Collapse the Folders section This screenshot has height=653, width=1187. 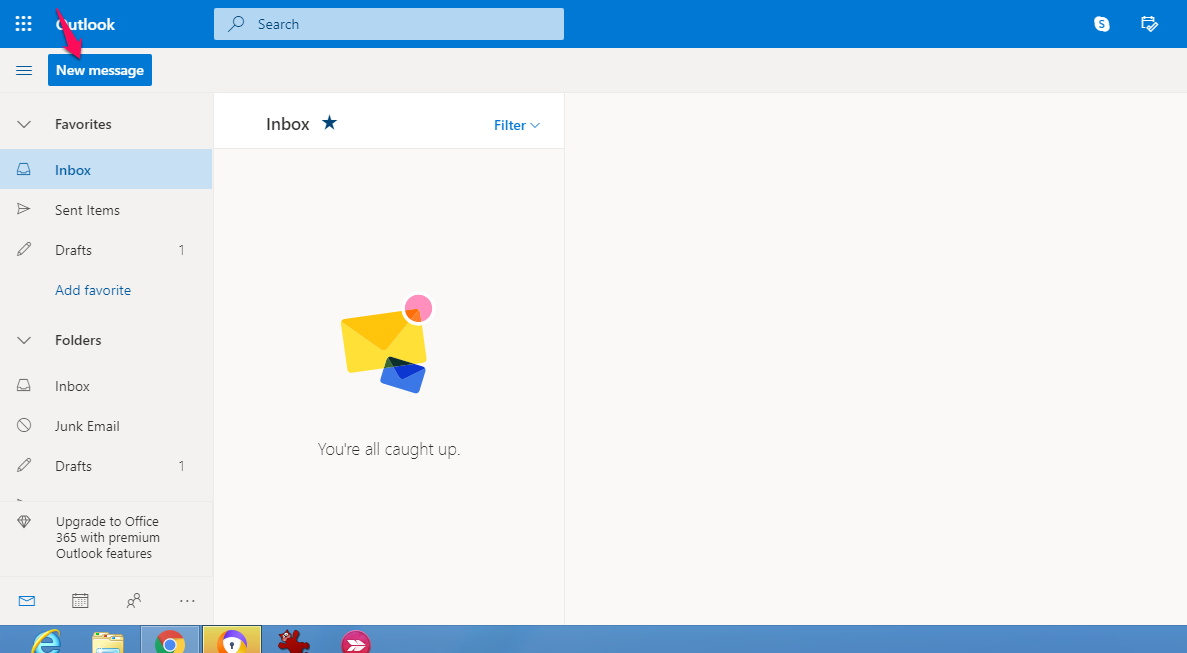coord(23,340)
